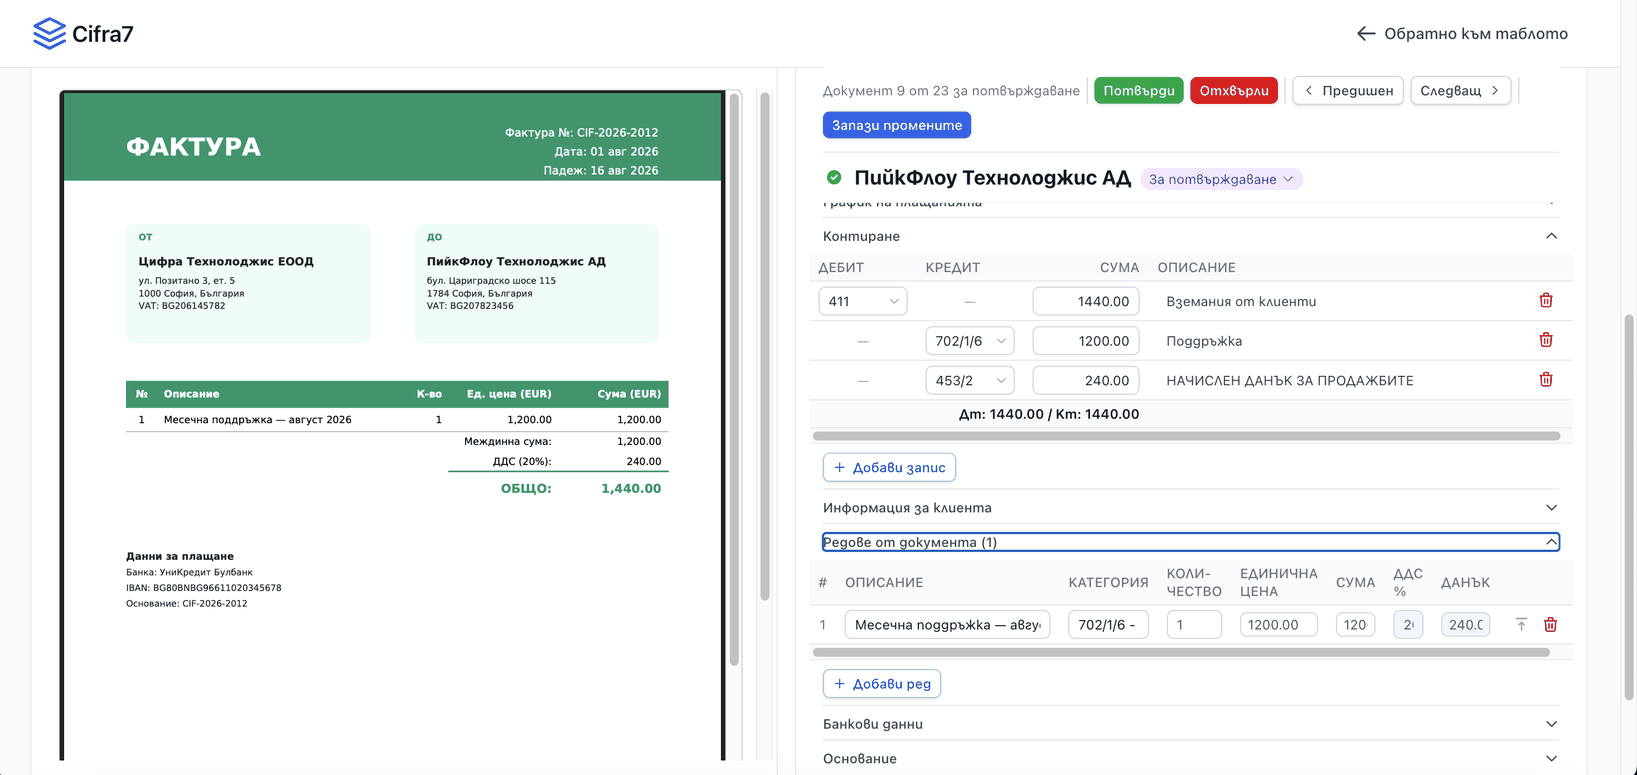
Task: Click the invoice preview vertical scrollbar
Action: pos(735,380)
